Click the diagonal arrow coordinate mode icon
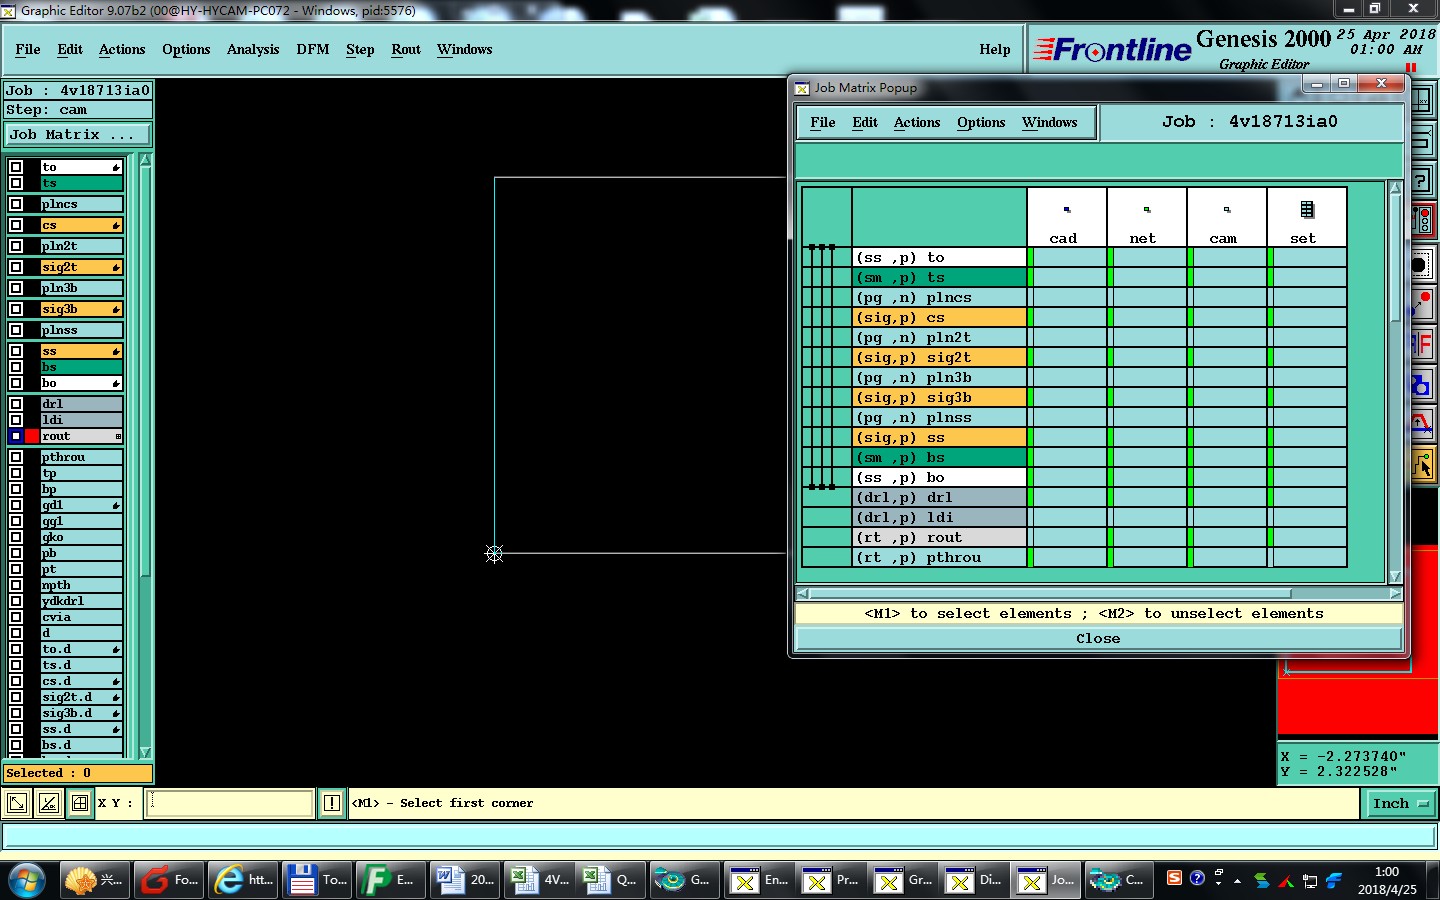The width and height of the screenshot is (1440, 900). [17, 803]
